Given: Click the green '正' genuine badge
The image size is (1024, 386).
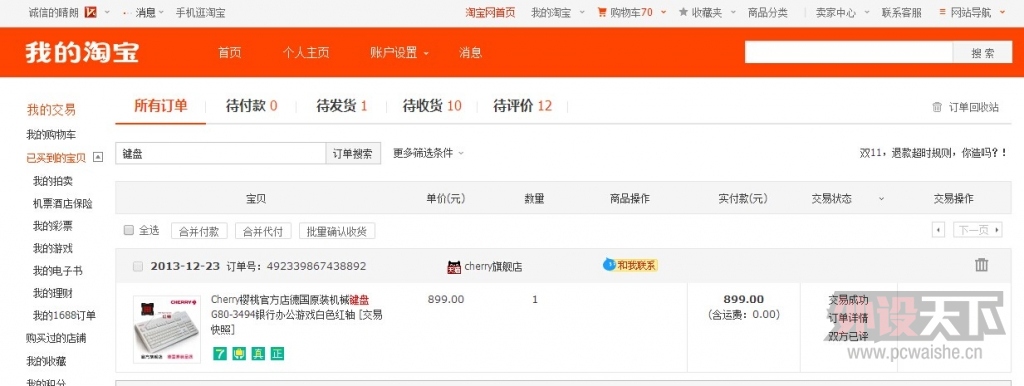Looking at the screenshot, I should (278, 353).
